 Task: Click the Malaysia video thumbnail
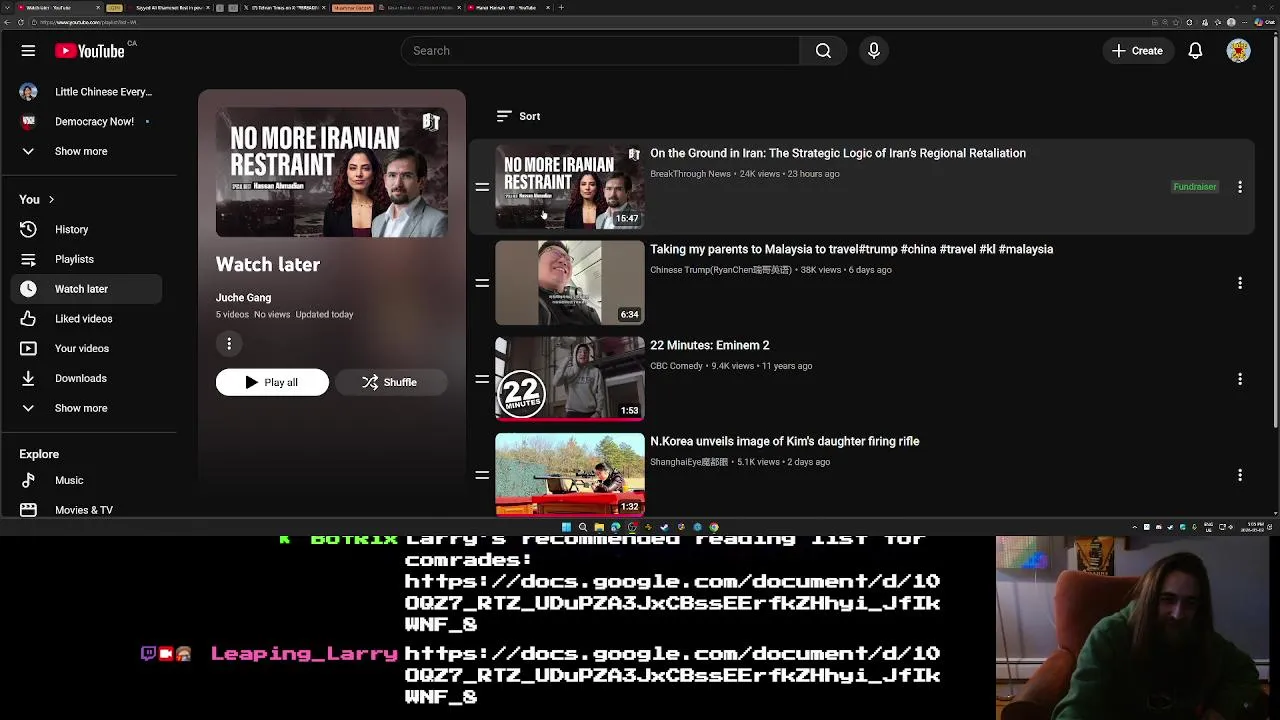[570, 283]
